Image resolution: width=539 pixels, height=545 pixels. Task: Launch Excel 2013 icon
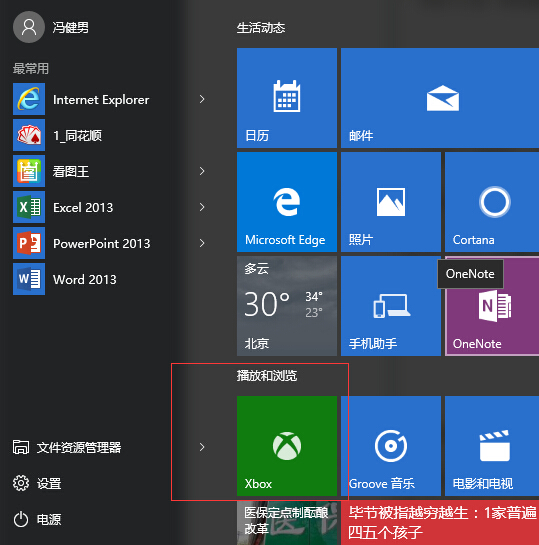(29, 207)
